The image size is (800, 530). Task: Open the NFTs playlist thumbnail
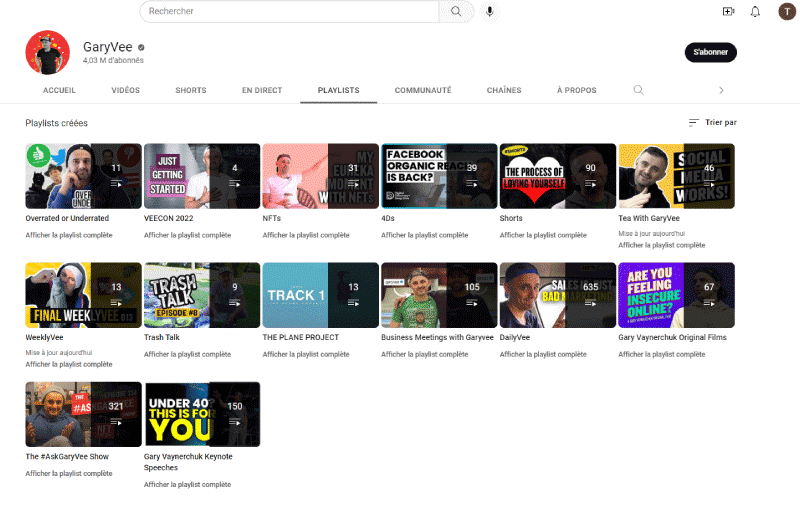coord(320,176)
